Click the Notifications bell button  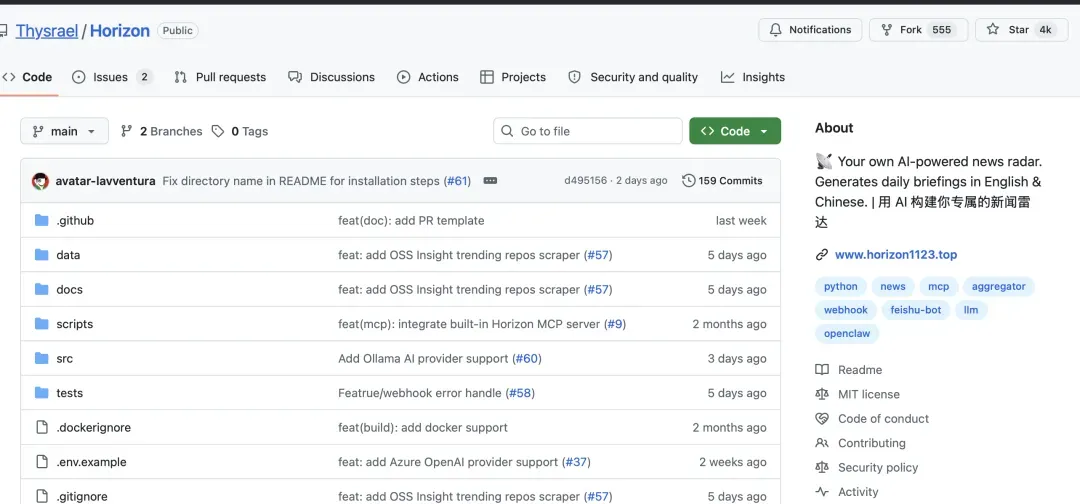810,30
